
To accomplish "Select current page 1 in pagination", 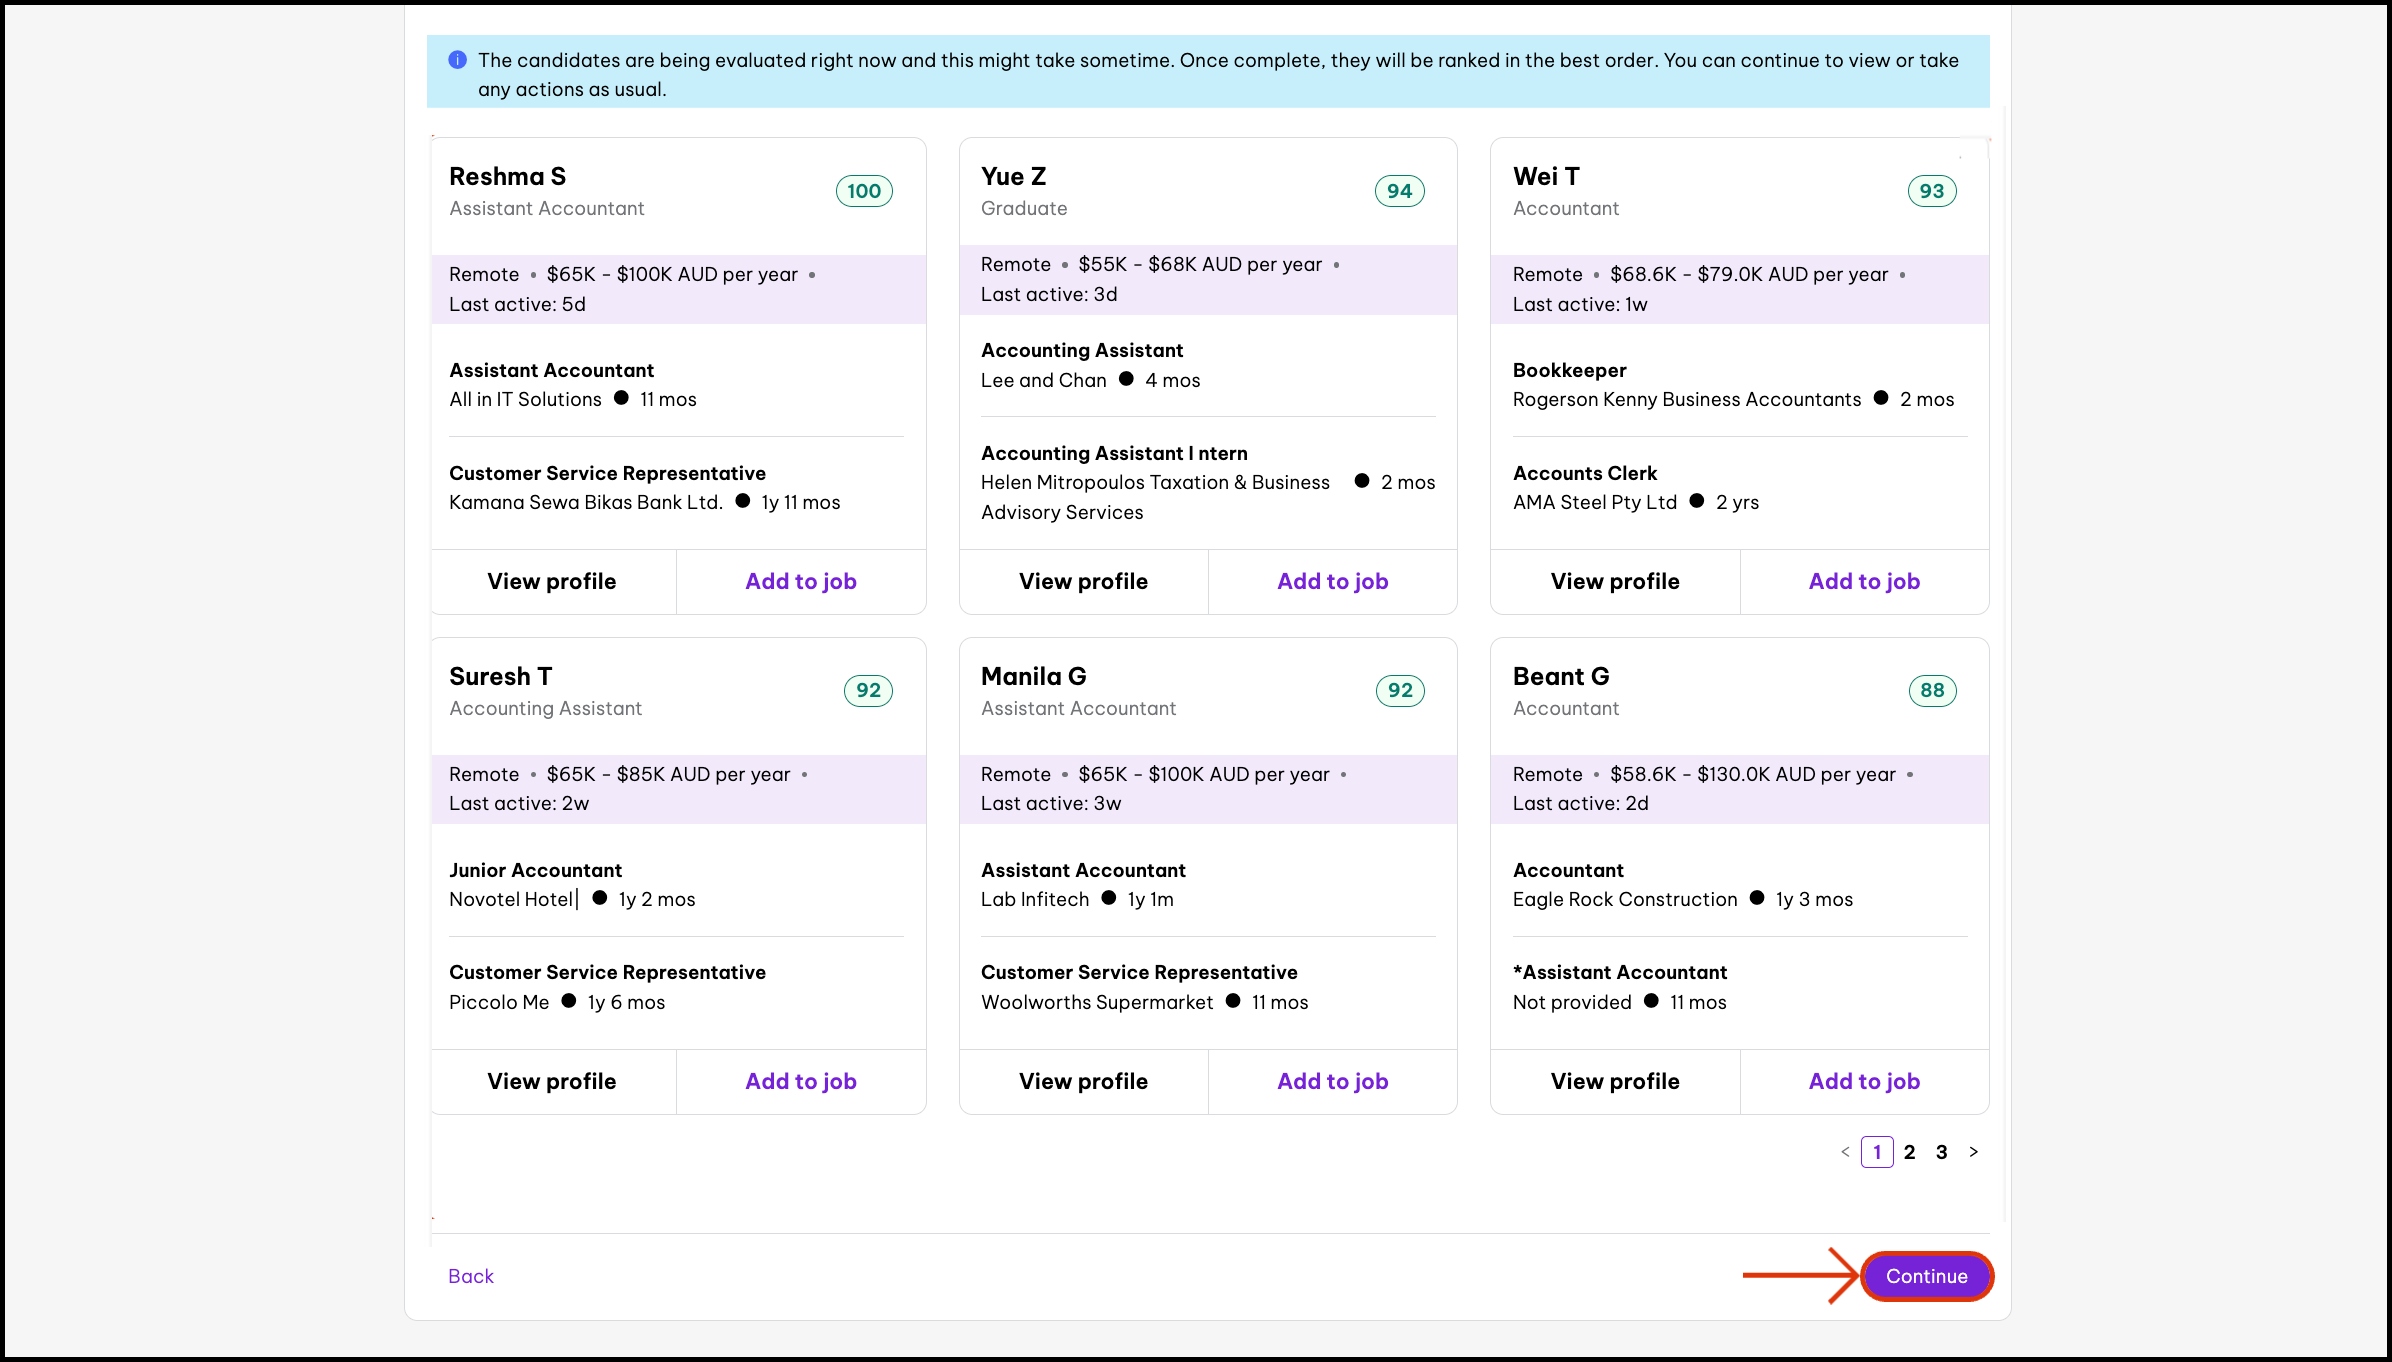I will pyautogui.click(x=1877, y=1152).
